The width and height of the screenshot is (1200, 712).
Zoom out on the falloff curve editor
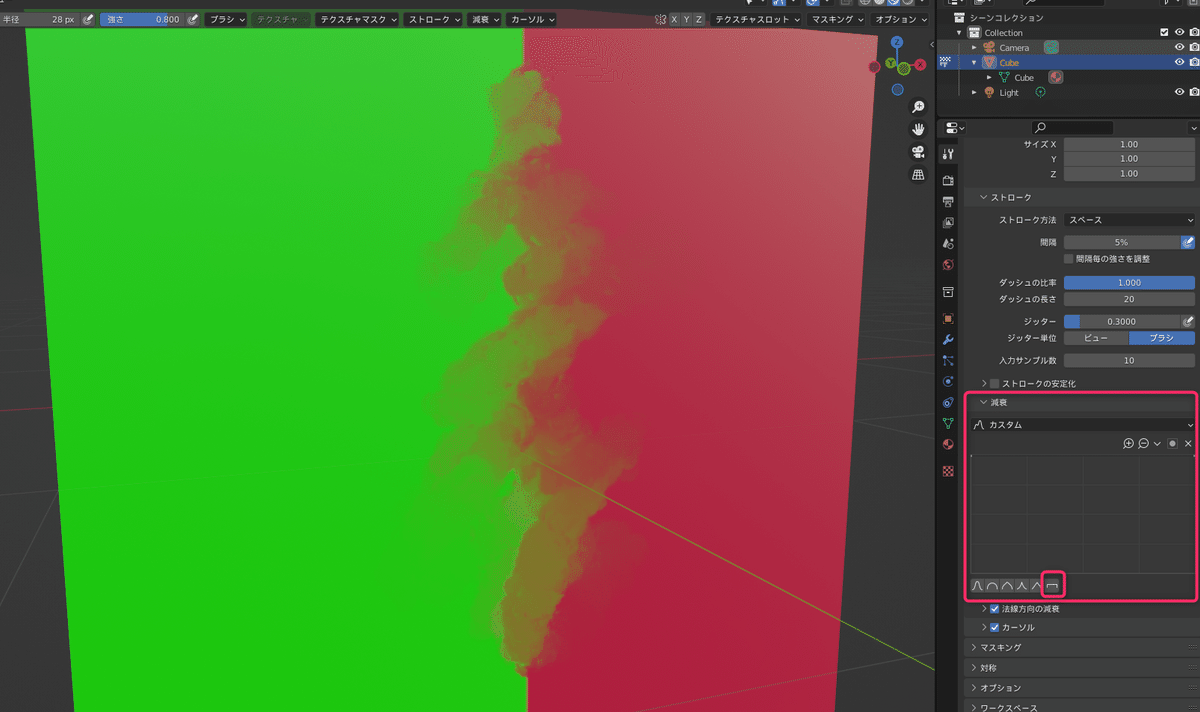pyautogui.click(x=1143, y=443)
